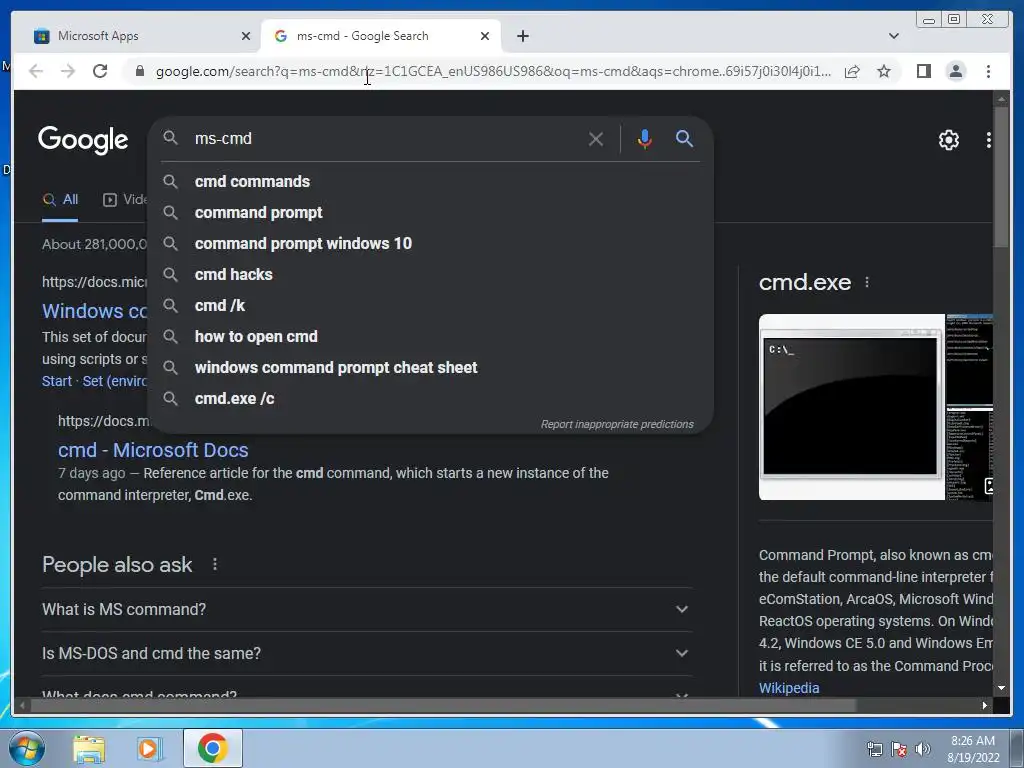Select the ms-cmd Google Search tab
This screenshot has width=1024, height=768.
[x=380, y=36]
